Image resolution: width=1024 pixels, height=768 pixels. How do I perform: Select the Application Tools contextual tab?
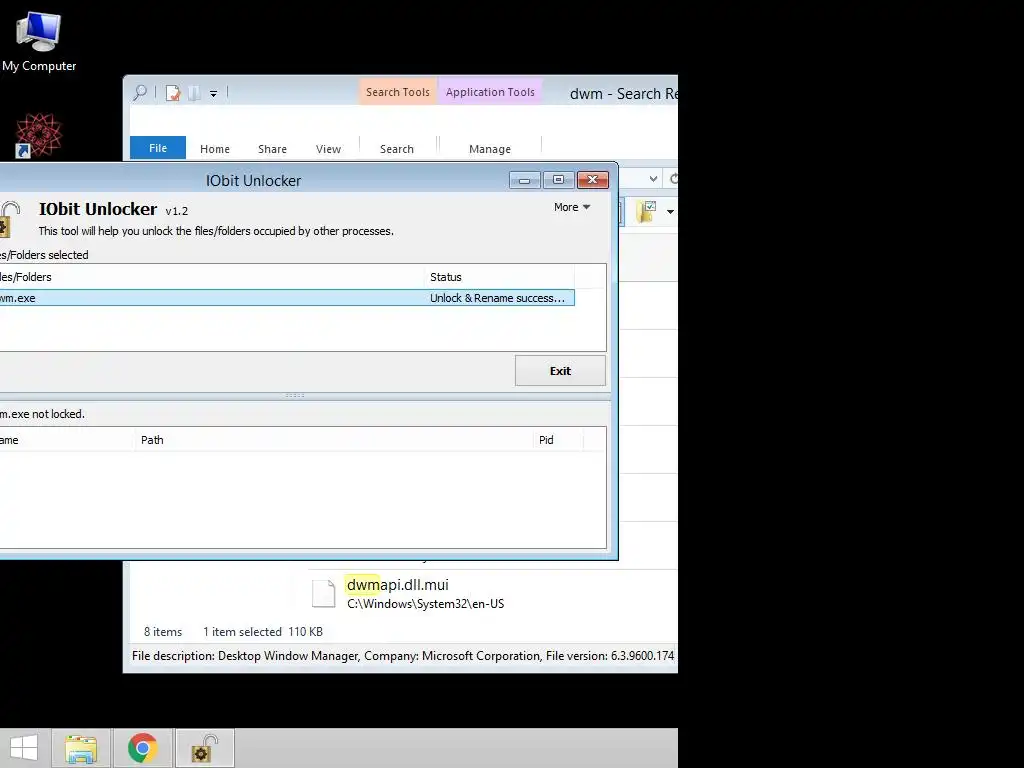pos(490,92)
